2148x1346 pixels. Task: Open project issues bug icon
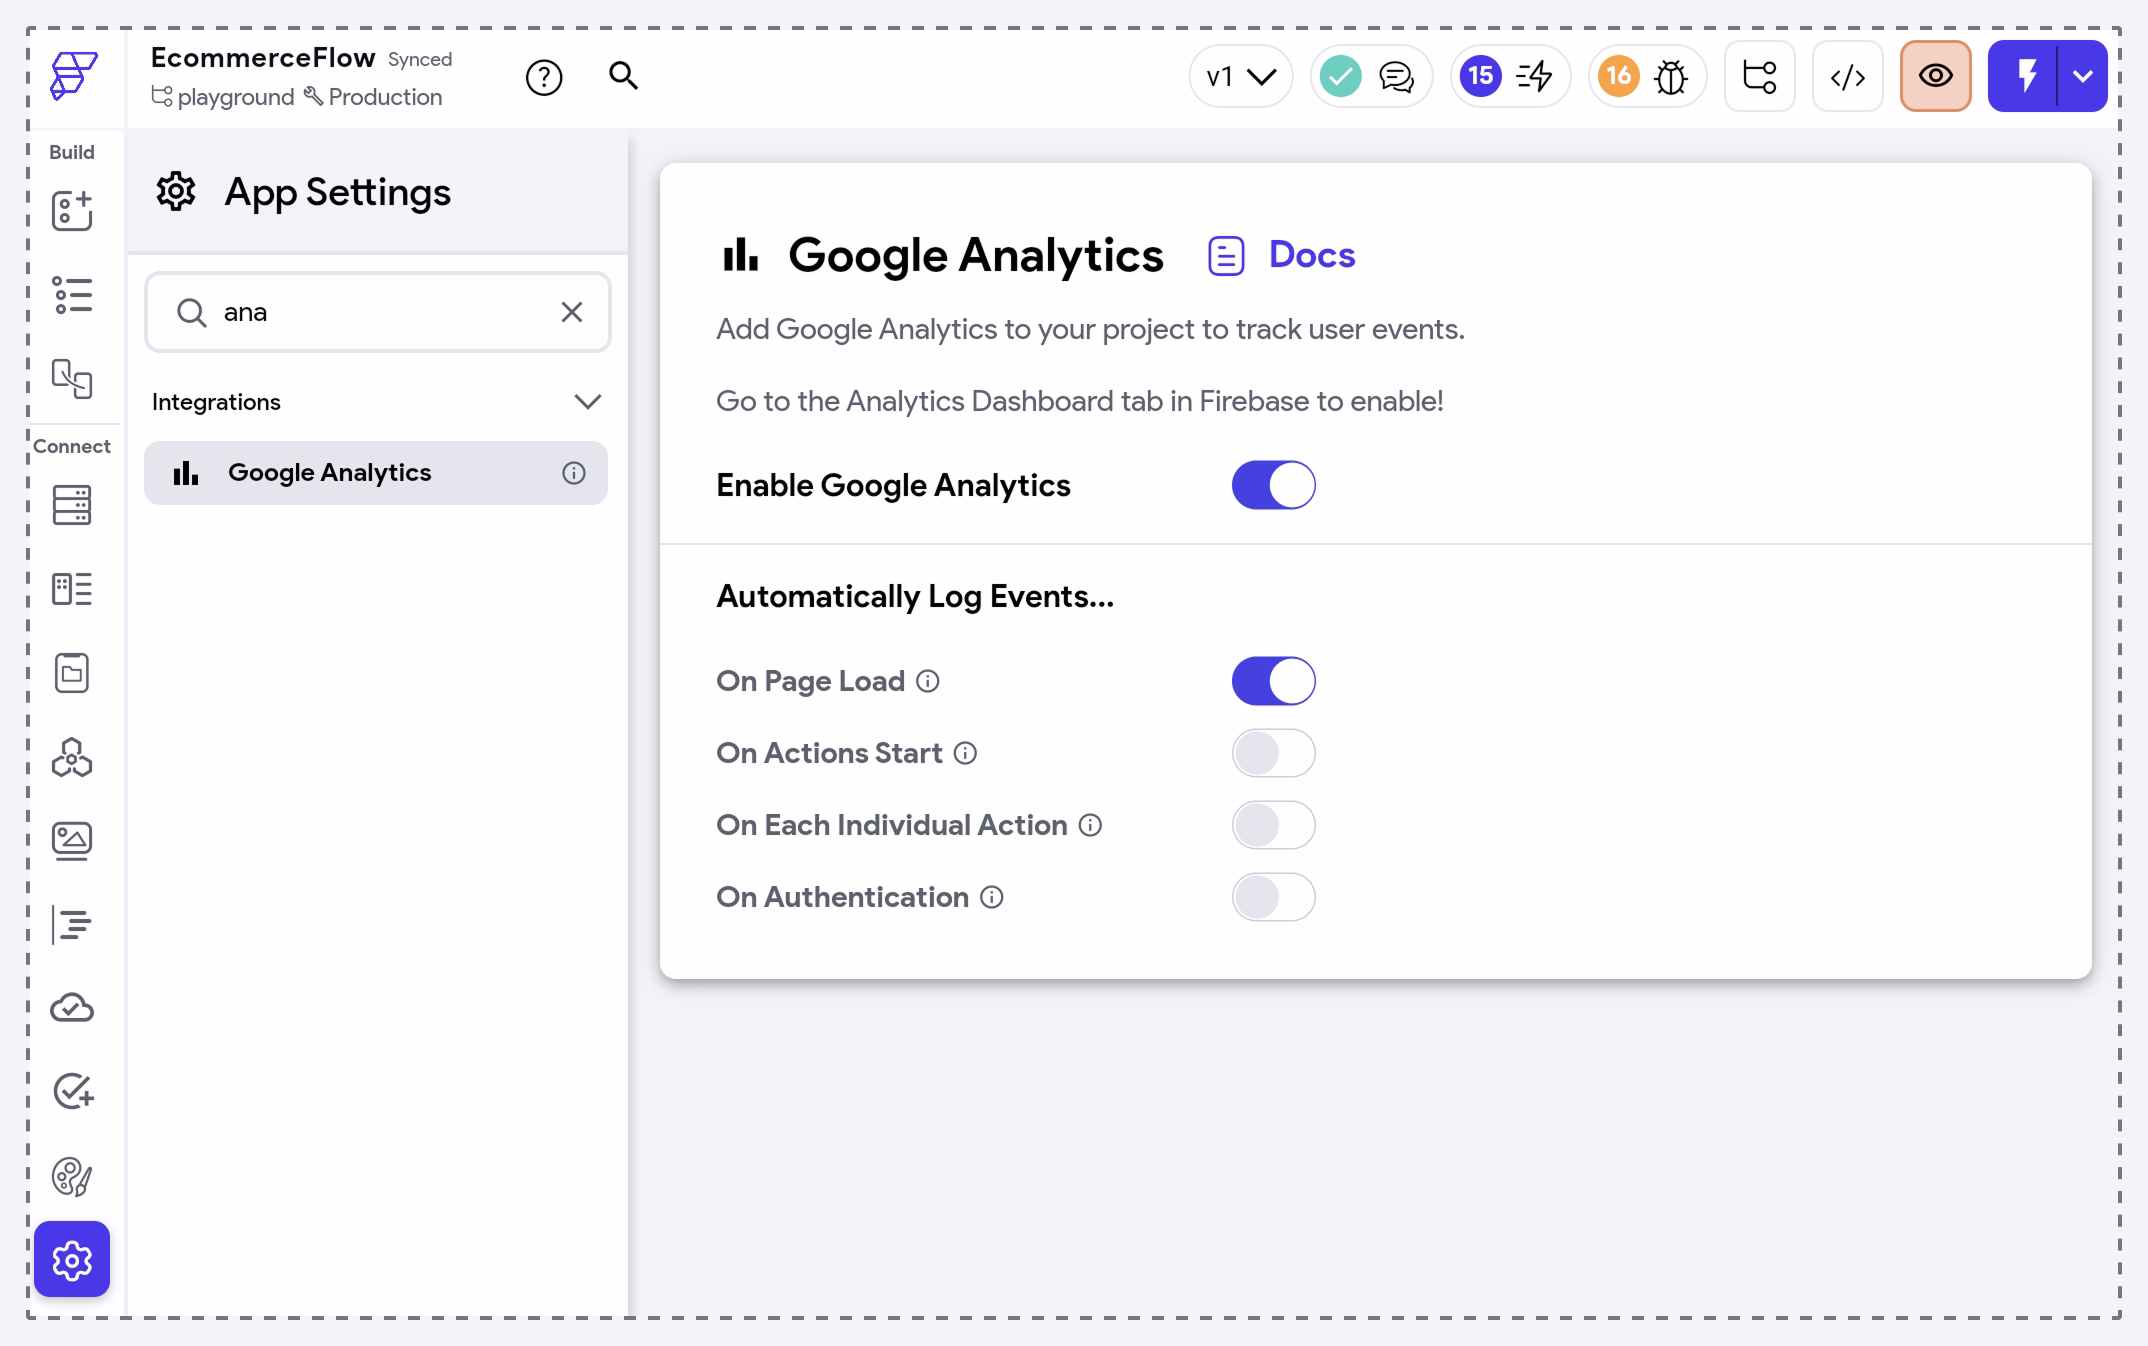tap(1671, 77)
